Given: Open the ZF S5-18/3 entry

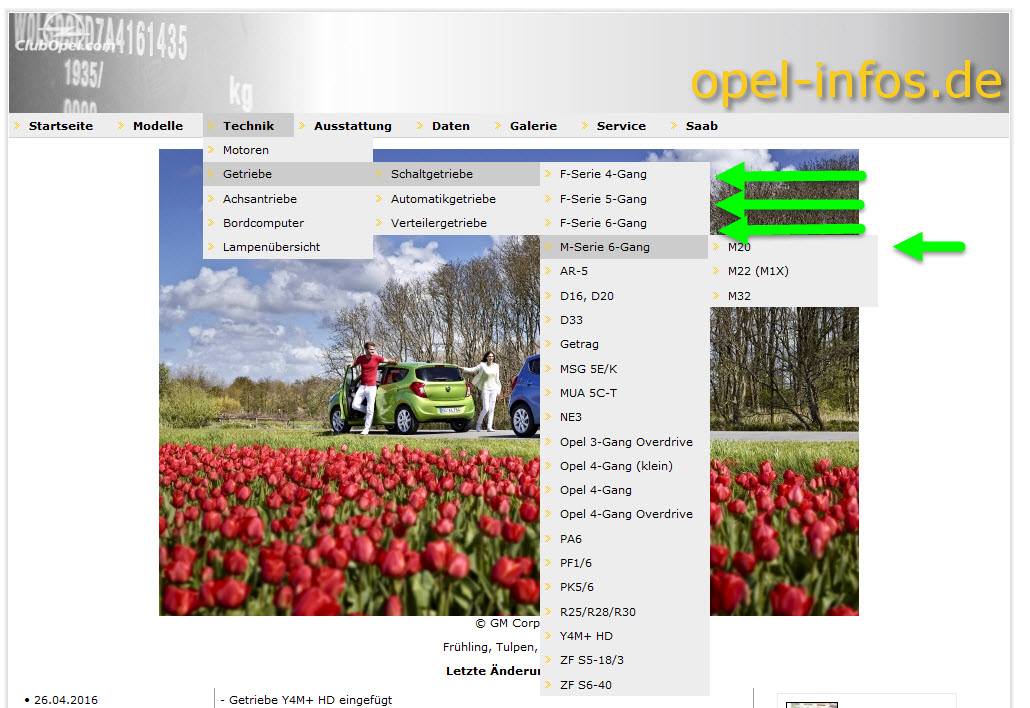Looking at the screenshot, I should point(625,660).
